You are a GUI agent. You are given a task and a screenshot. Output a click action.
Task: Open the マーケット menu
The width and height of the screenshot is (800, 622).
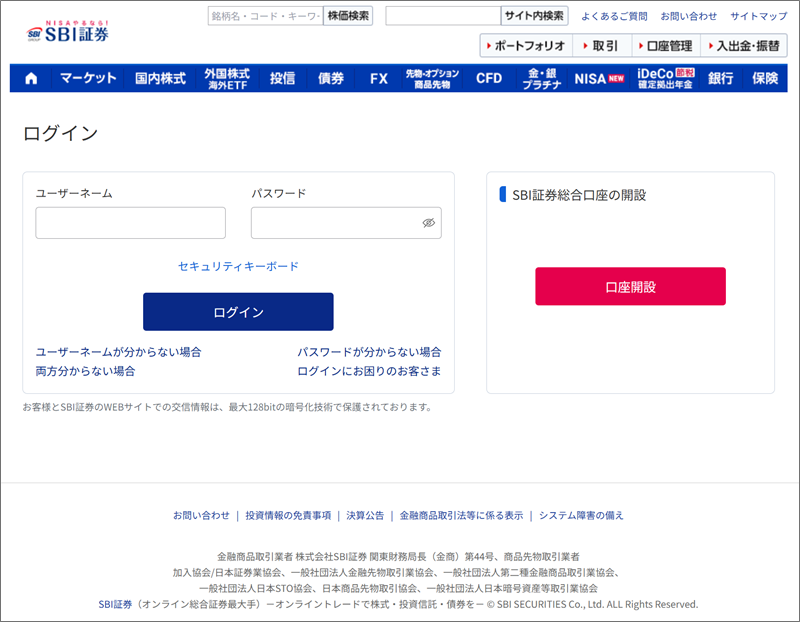click(x=88, y=78)
